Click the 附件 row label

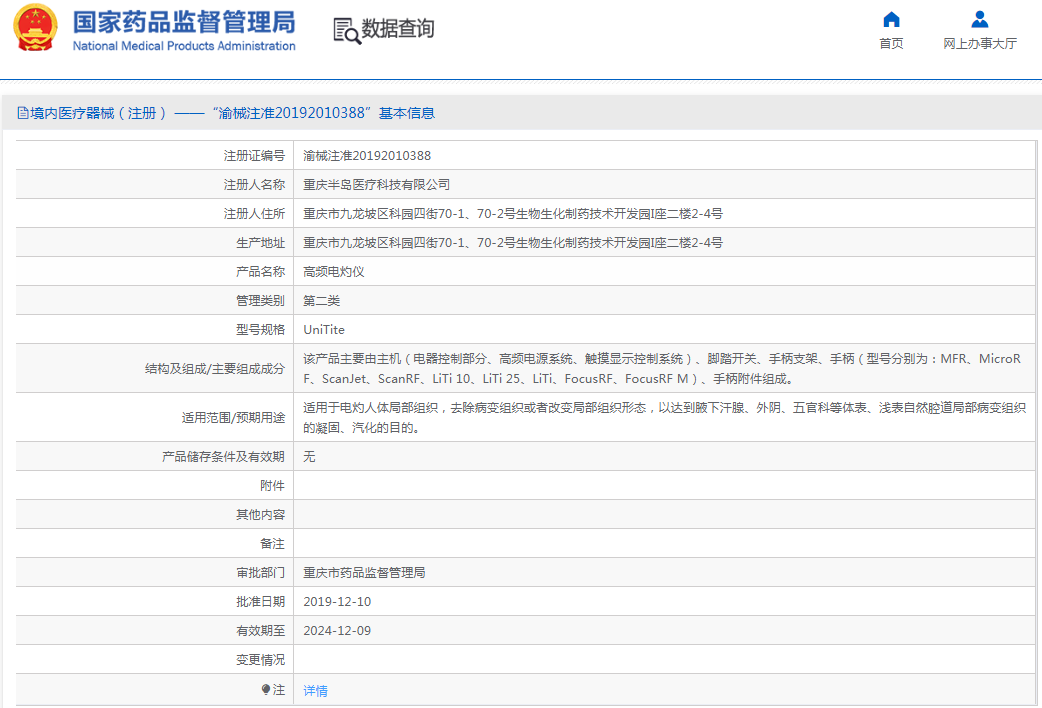coord(272,486)
